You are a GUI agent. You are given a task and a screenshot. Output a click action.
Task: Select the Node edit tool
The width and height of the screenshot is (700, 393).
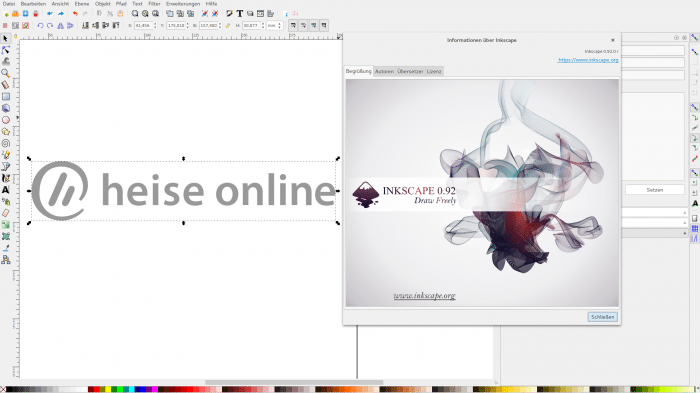tap(6, 50)
